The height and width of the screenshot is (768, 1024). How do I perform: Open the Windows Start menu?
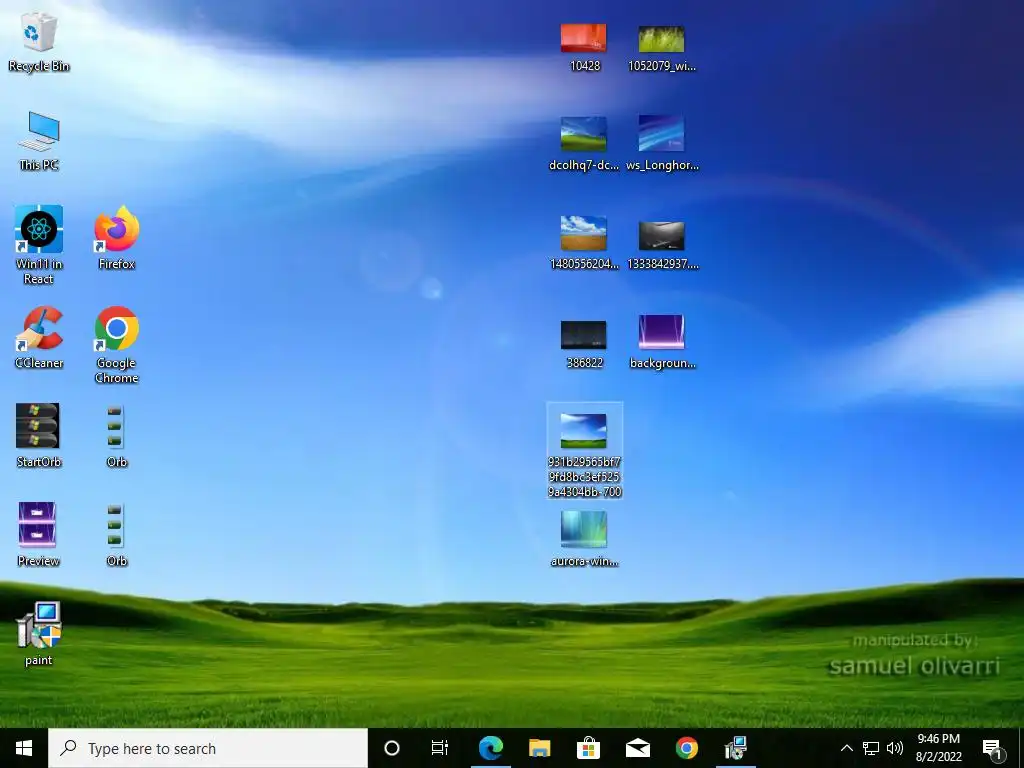(x=24, y=748)
